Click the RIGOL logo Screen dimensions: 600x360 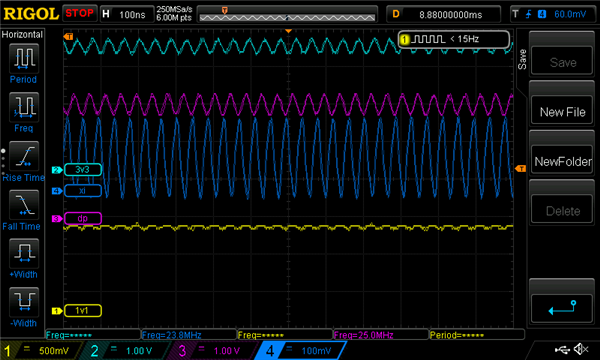[31, 14]
